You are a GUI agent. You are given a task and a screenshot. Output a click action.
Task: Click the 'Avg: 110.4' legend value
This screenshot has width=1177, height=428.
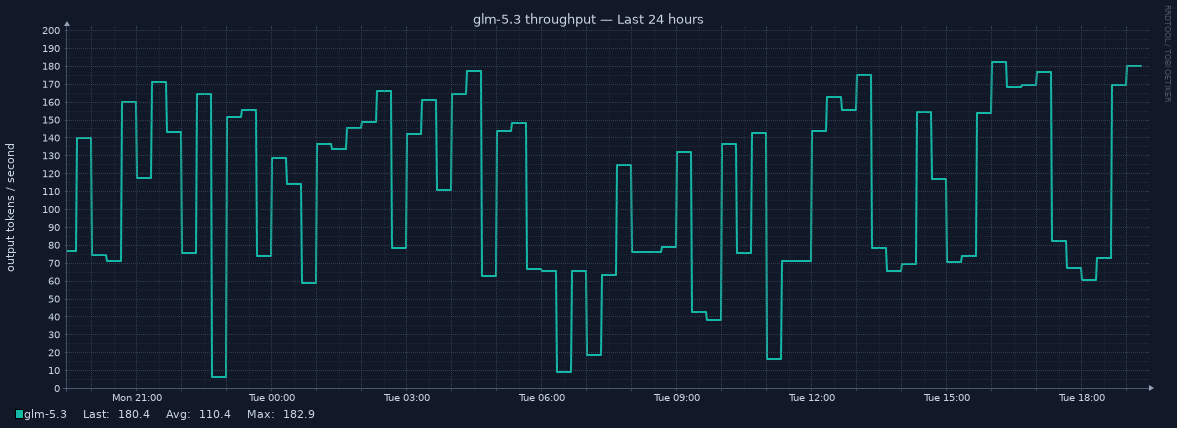pos(197,414)
